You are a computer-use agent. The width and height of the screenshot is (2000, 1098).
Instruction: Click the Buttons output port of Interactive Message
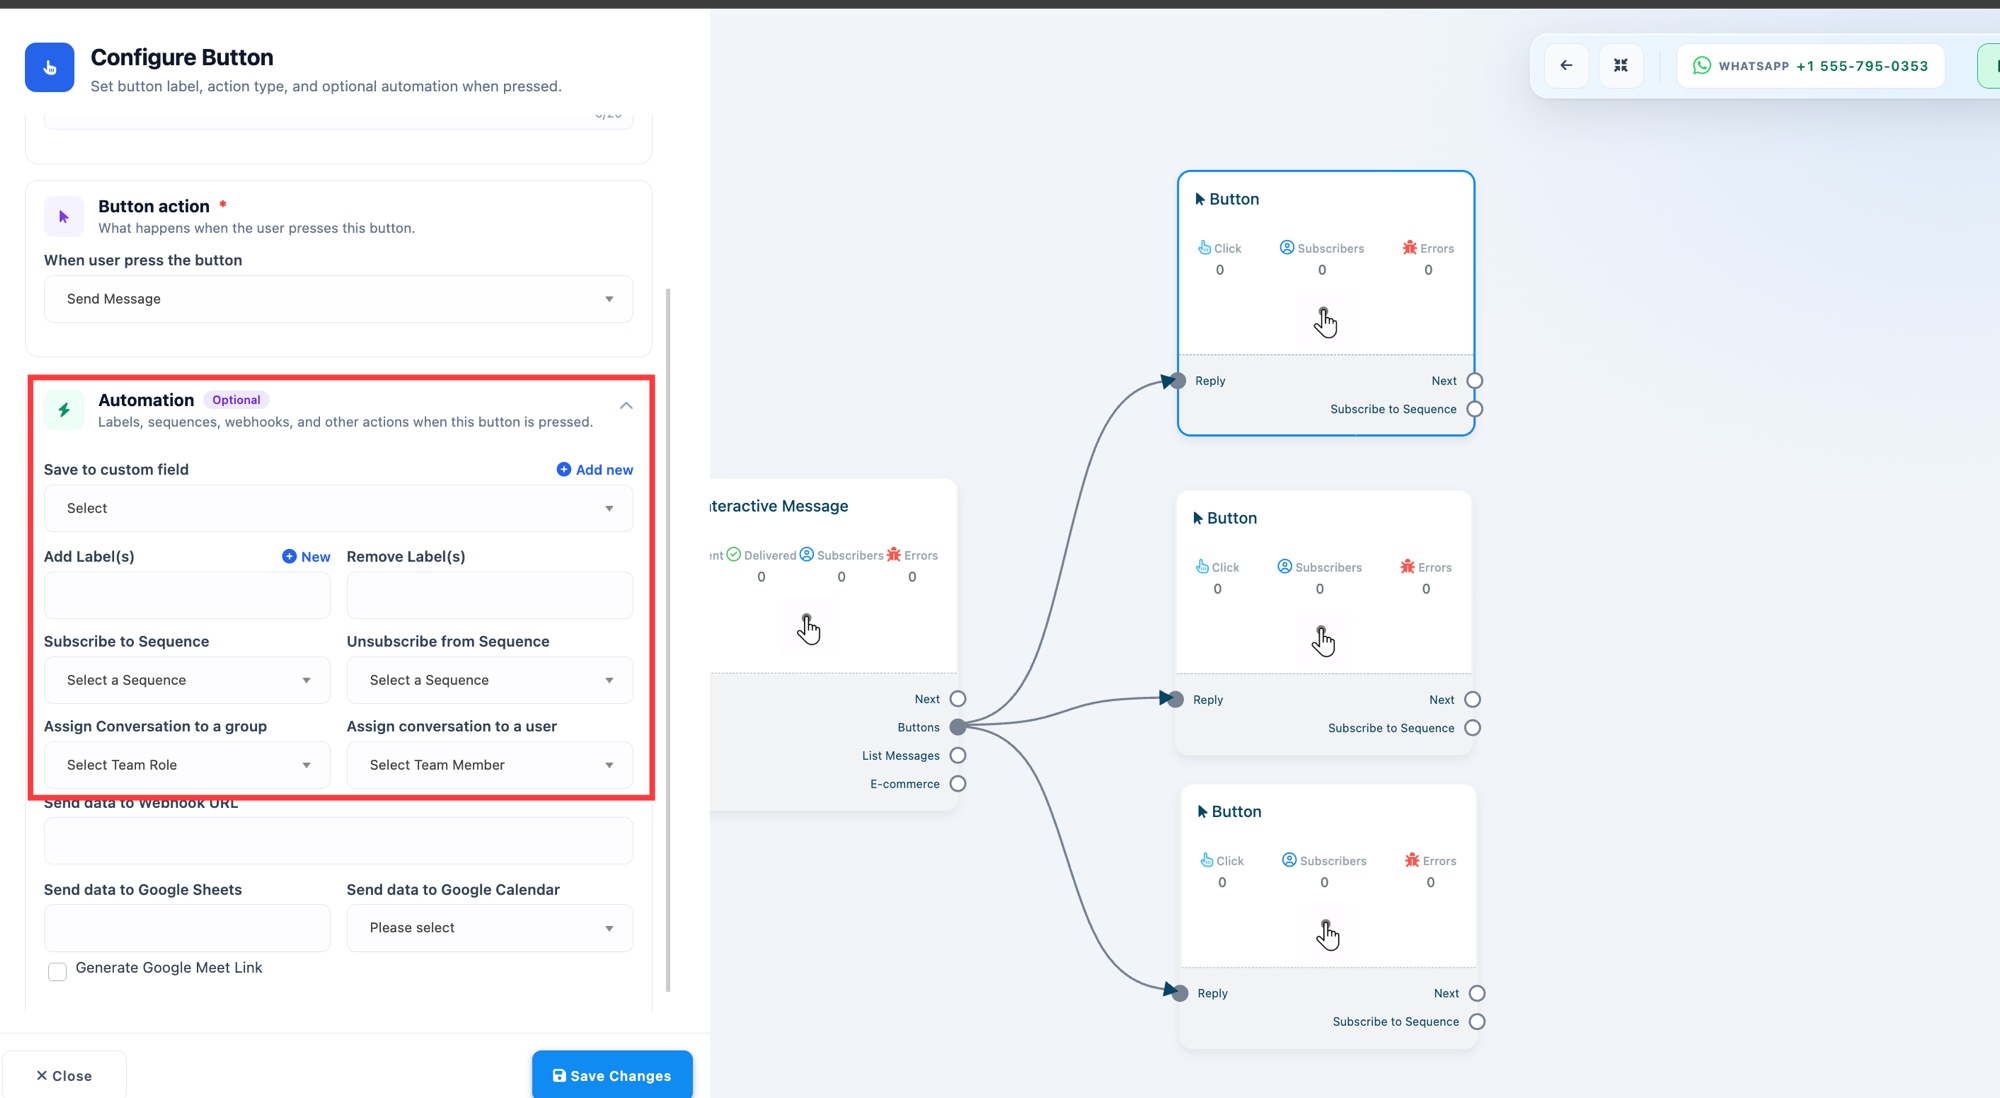[x=958, y=727]
